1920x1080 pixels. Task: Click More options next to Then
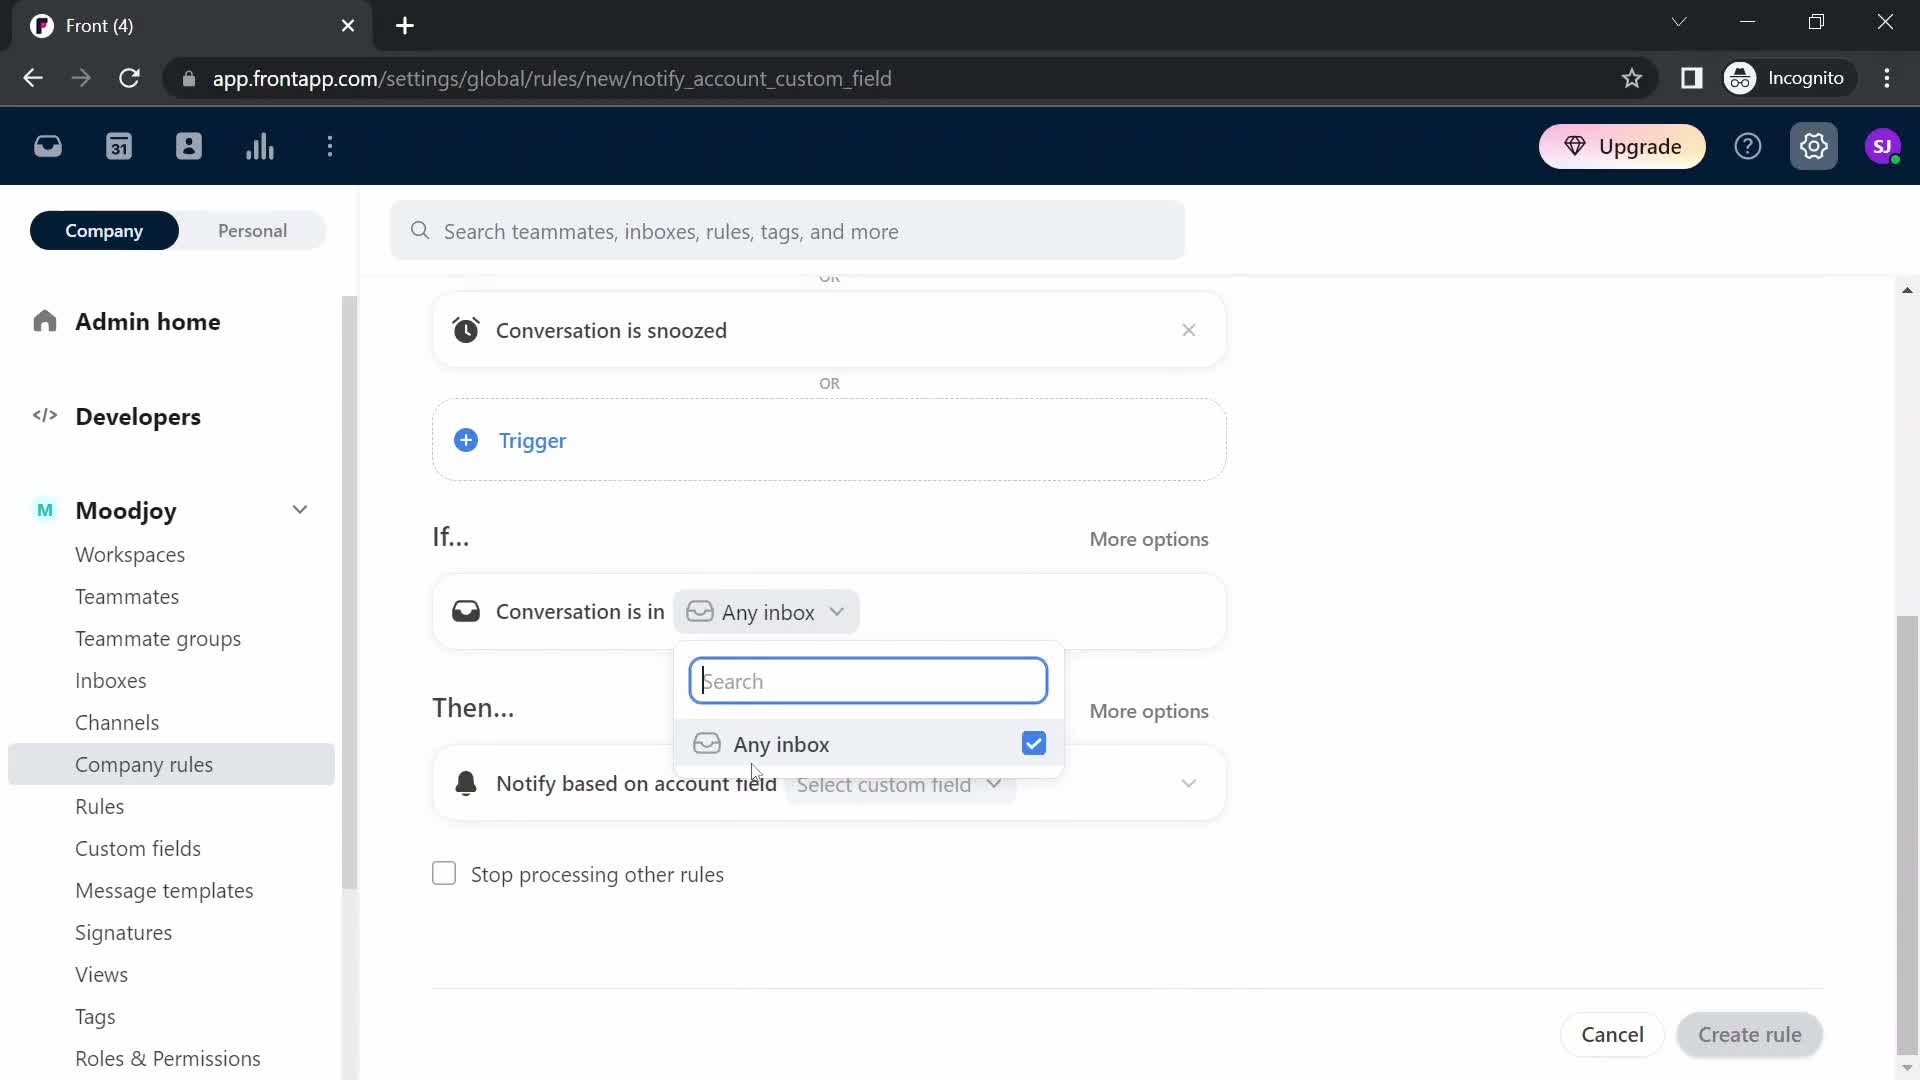tap(1149, 711)
